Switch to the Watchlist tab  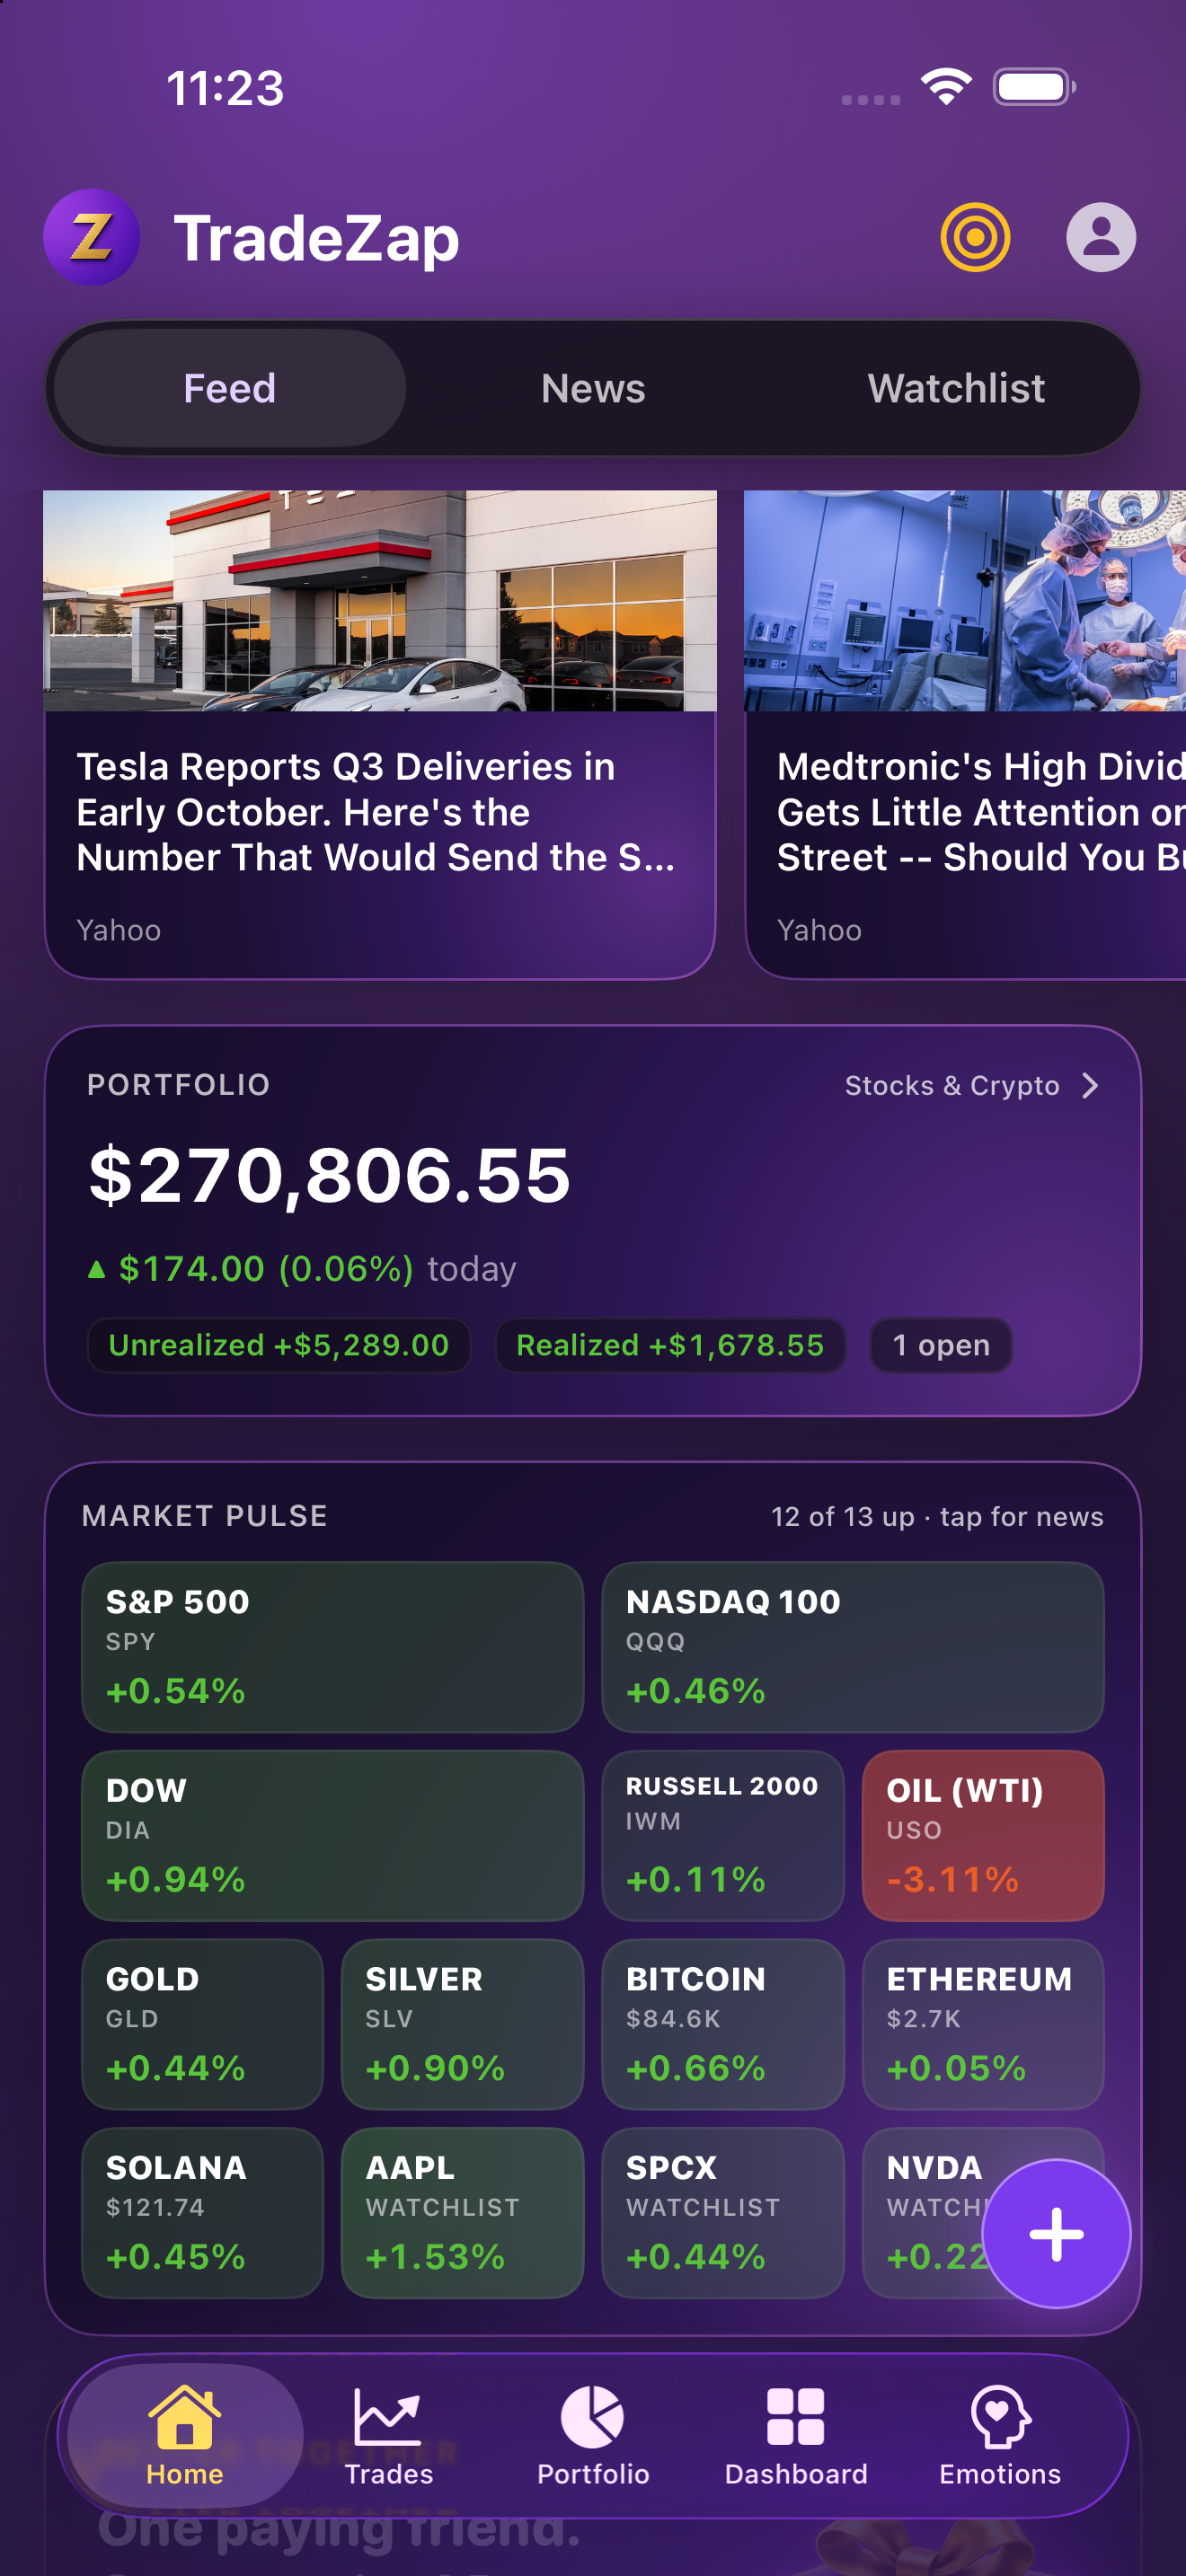pos(956,388)
